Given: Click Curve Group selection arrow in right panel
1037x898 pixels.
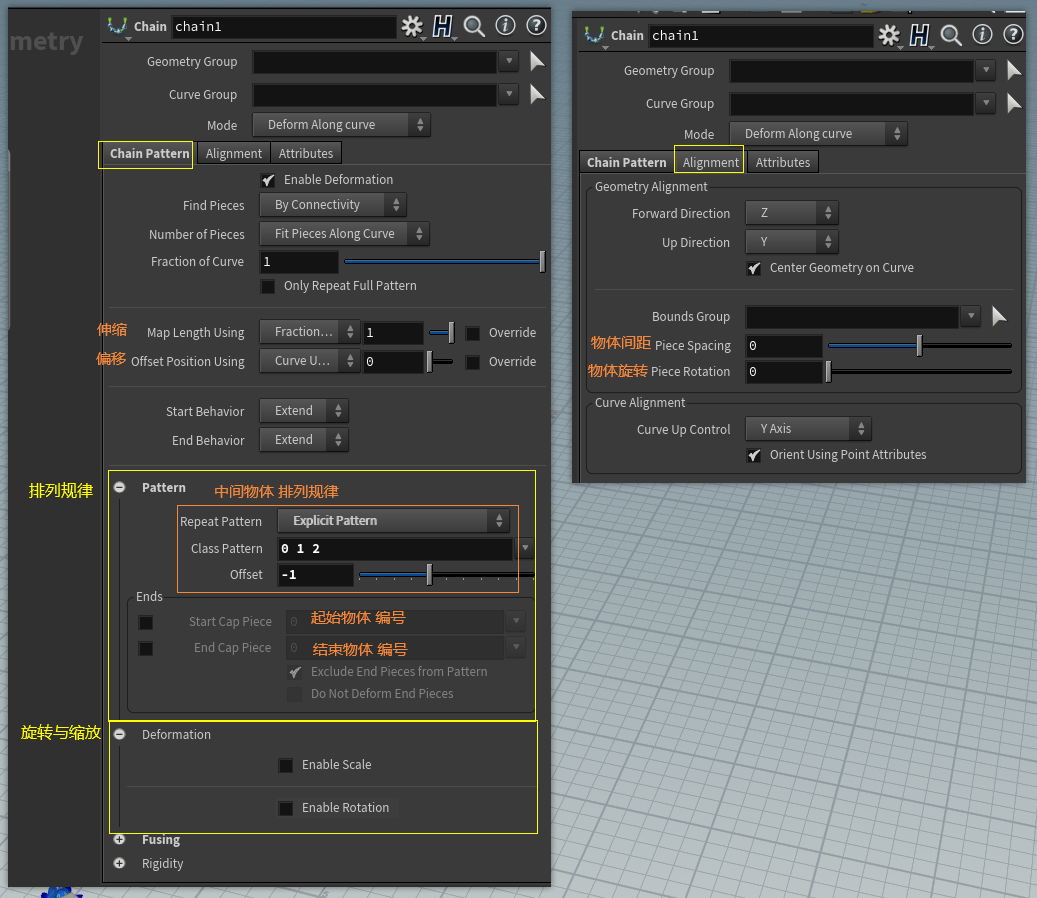Looking at the screenshot, I should click(1014, 103).
